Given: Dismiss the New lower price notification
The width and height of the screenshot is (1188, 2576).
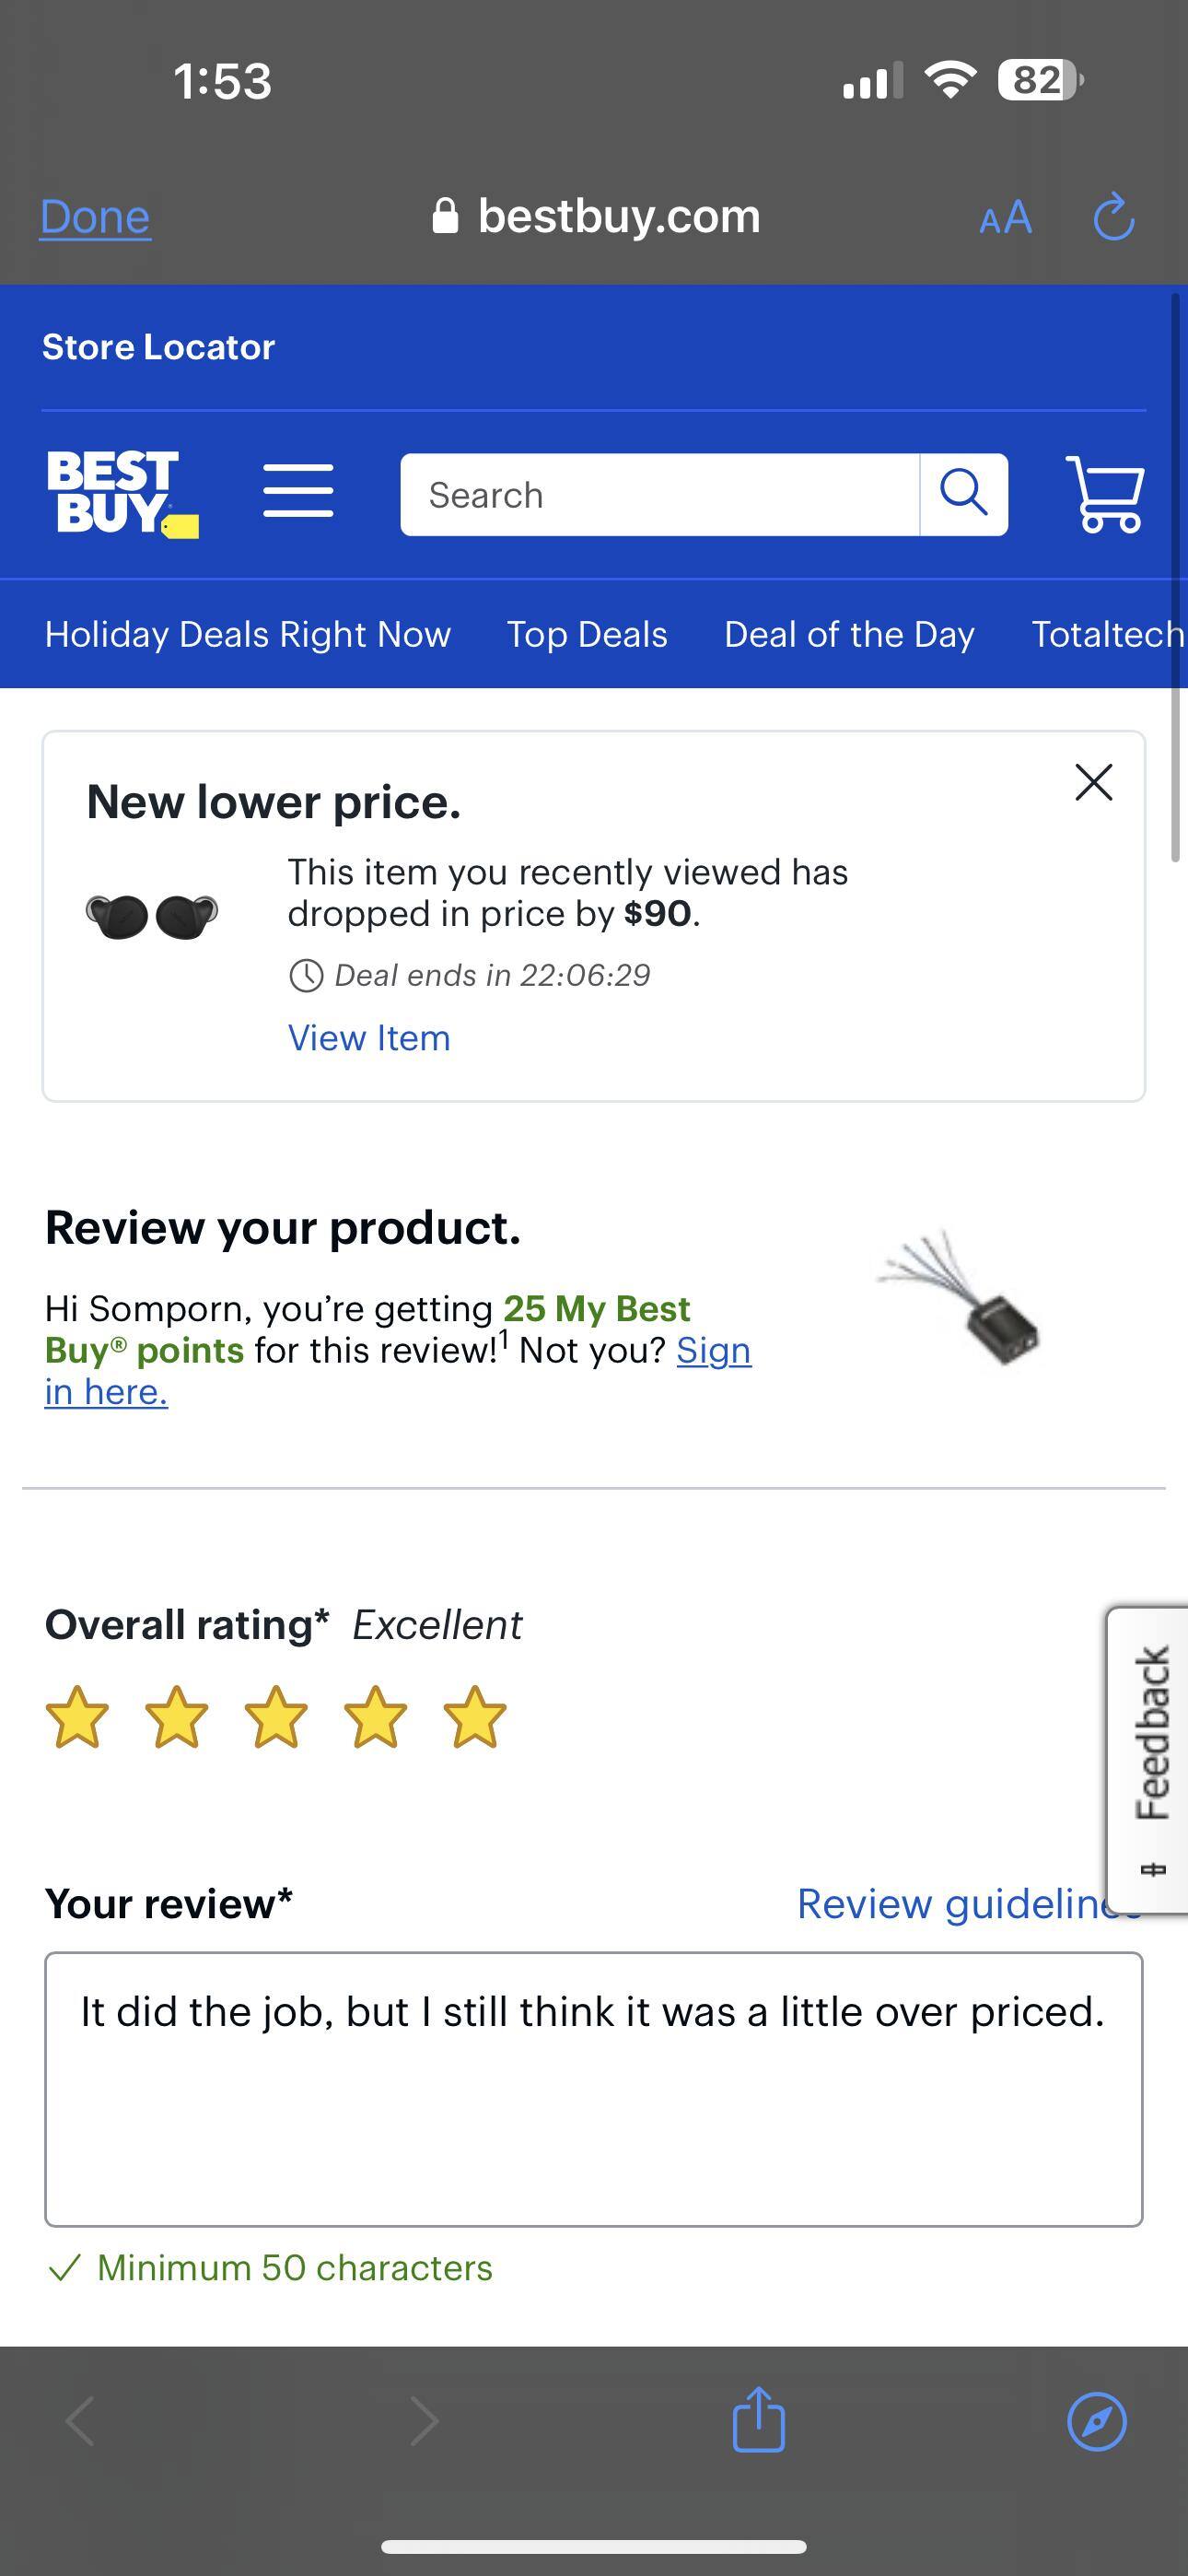Looking at the screenshot, I should pyautogui.click(x=1094, y=783).
